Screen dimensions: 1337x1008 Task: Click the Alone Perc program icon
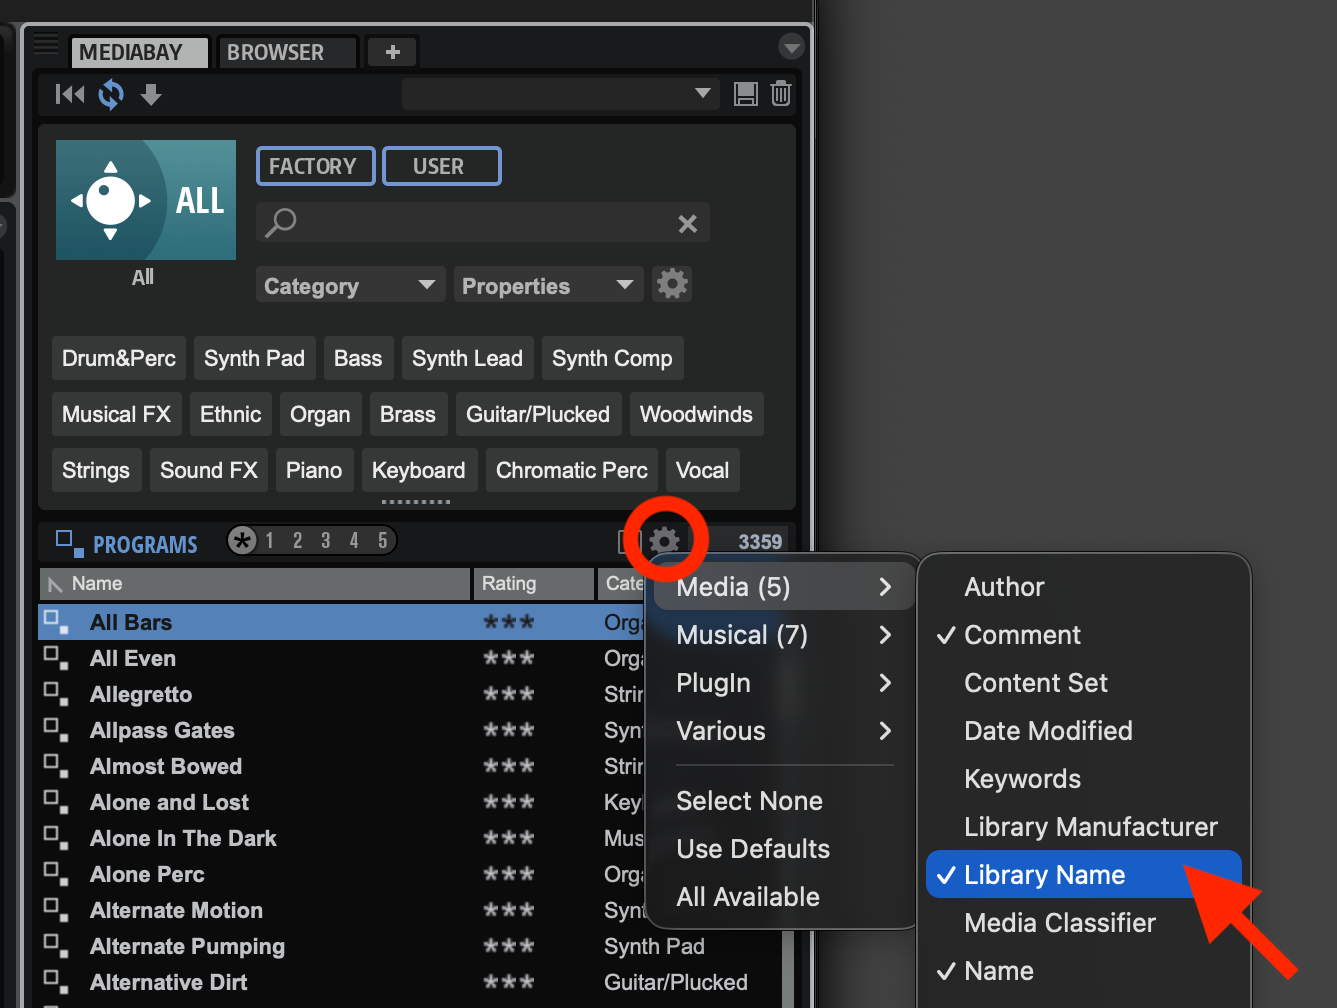[56, 874]
